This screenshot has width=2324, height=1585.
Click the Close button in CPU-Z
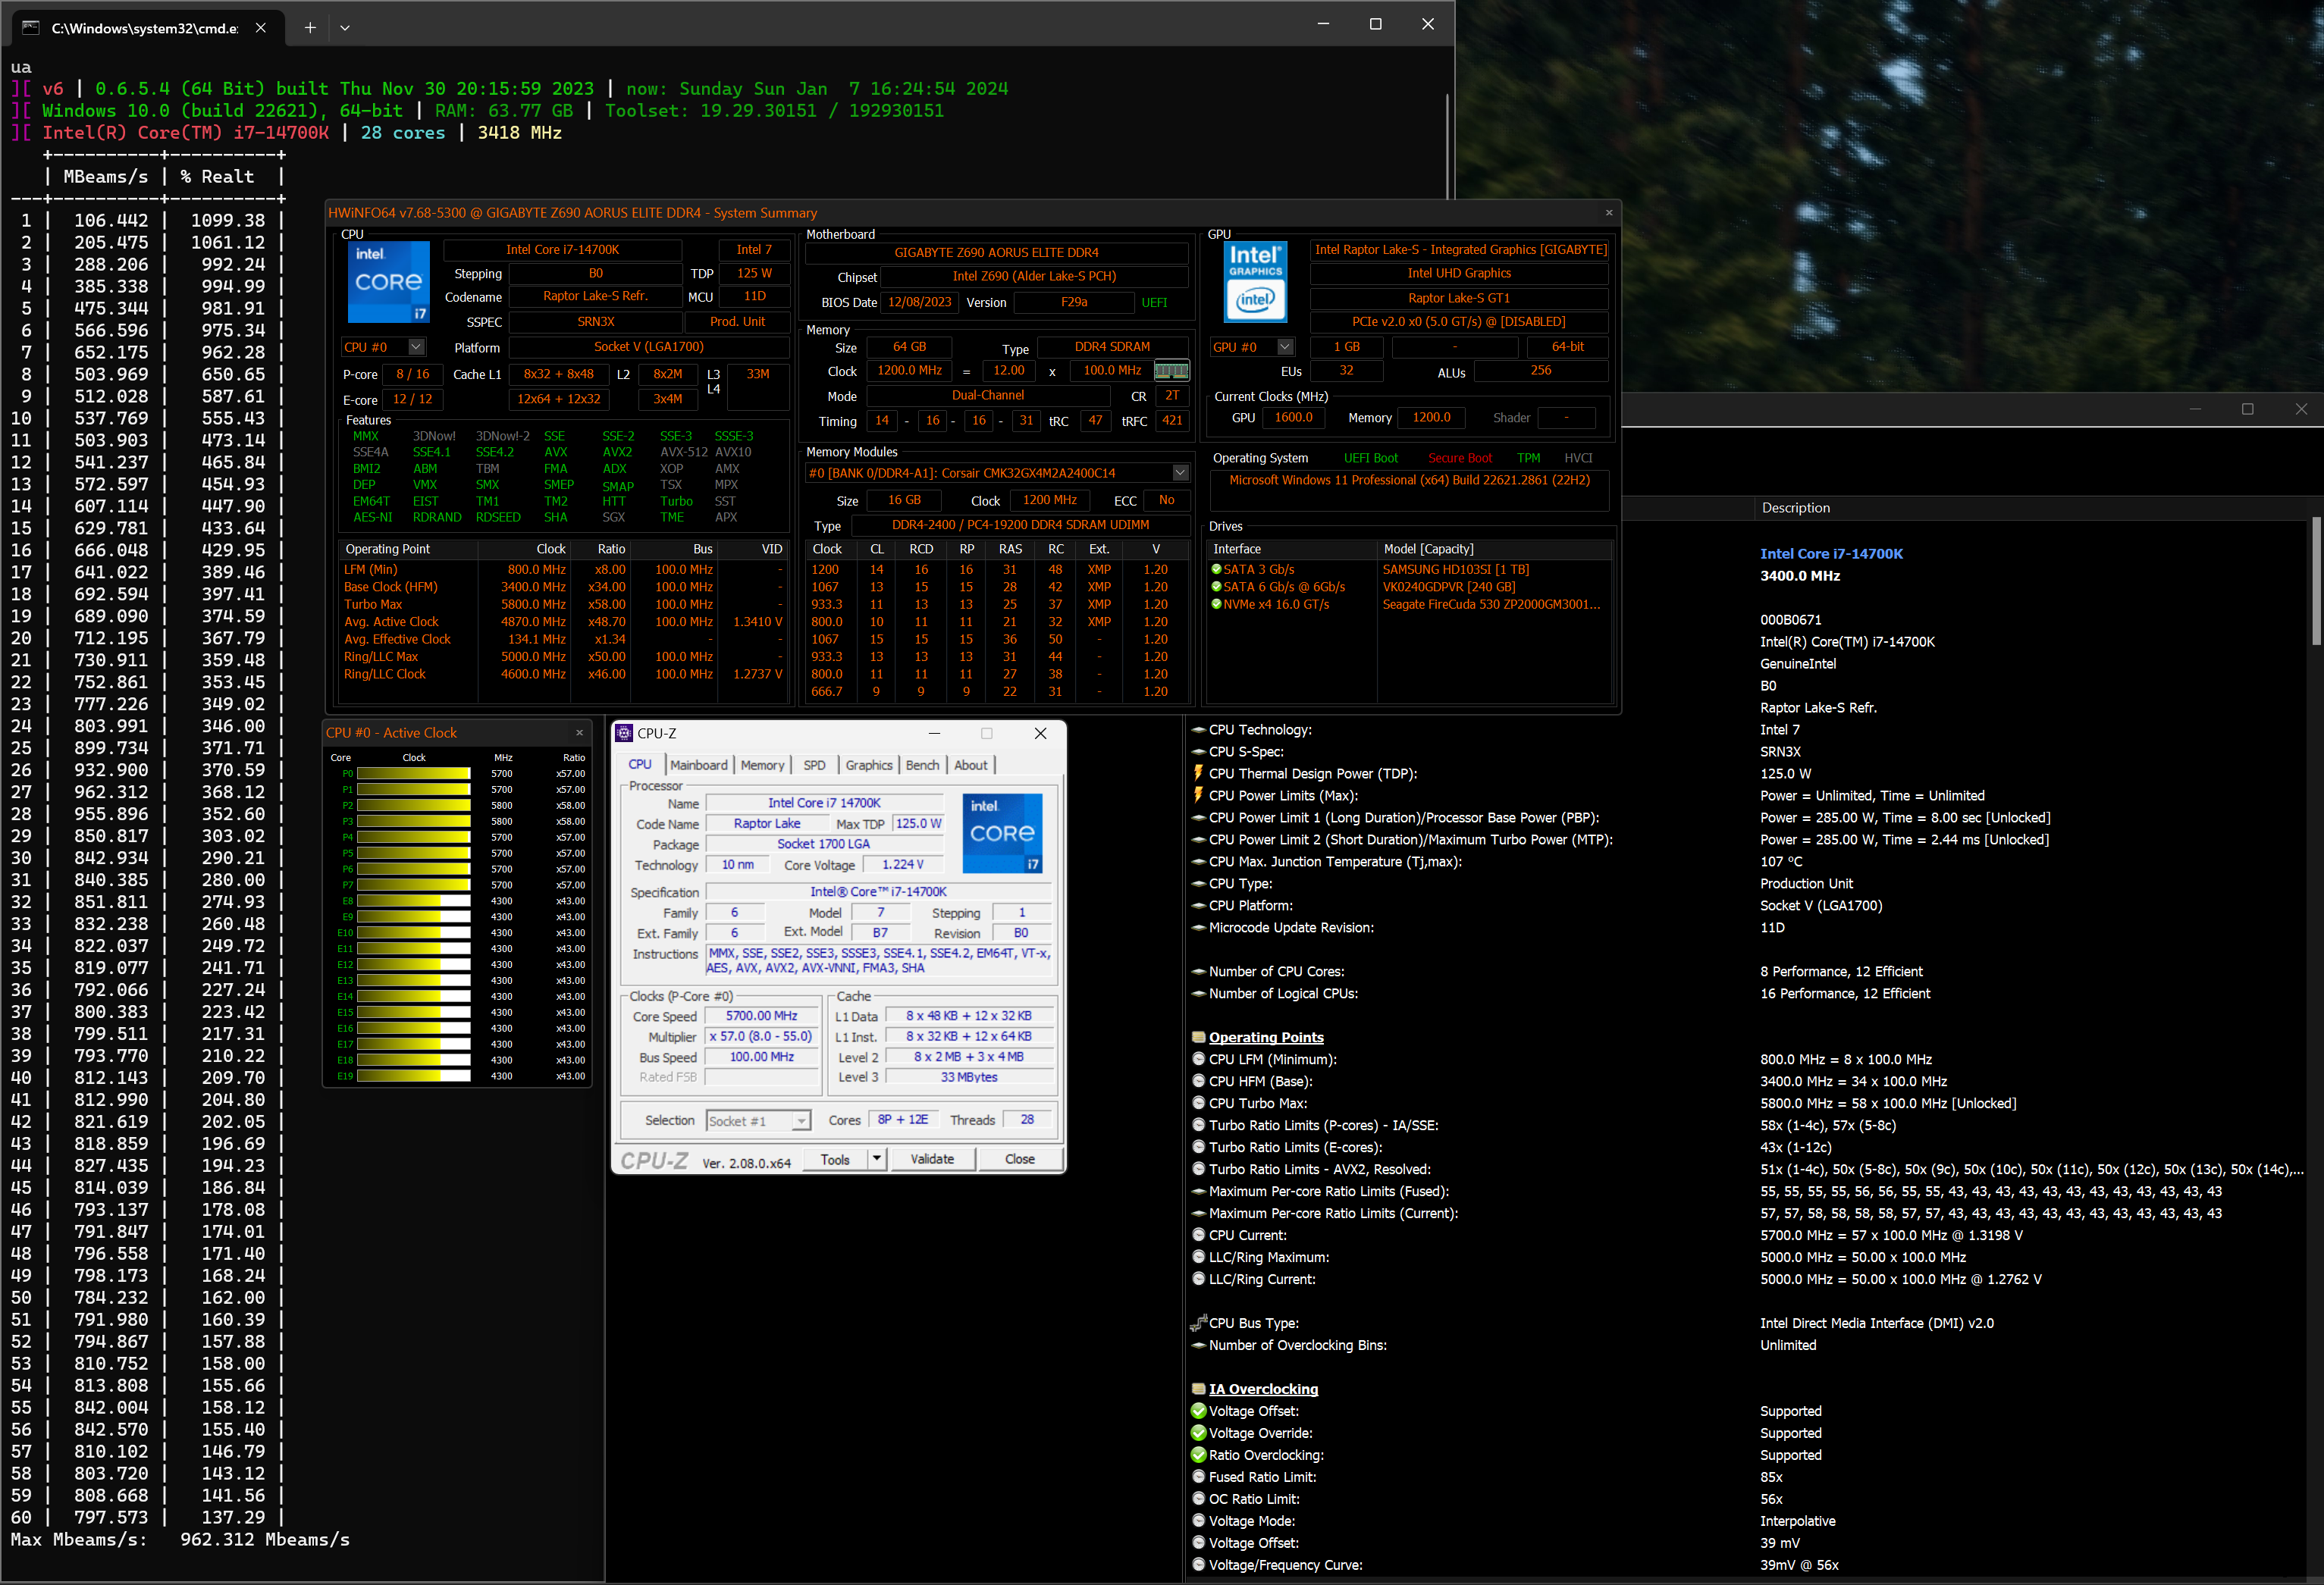tap(1019, 1160)
